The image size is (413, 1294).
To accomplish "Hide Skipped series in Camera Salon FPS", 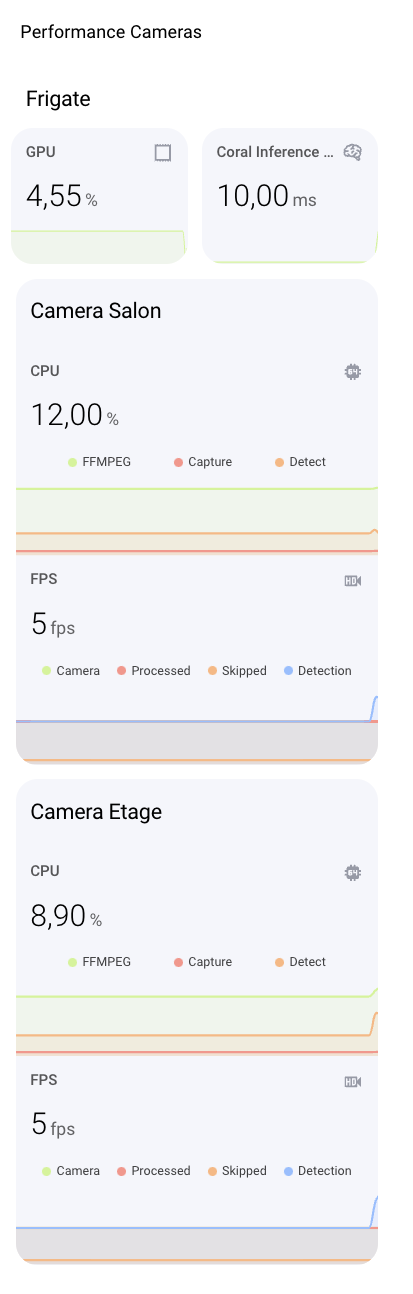I will pos(237,671).
